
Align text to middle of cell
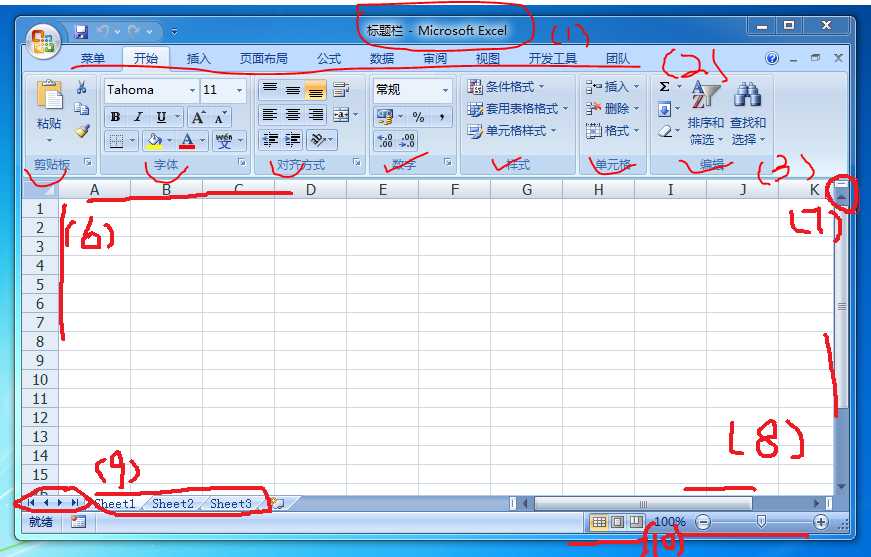[293, 89]
